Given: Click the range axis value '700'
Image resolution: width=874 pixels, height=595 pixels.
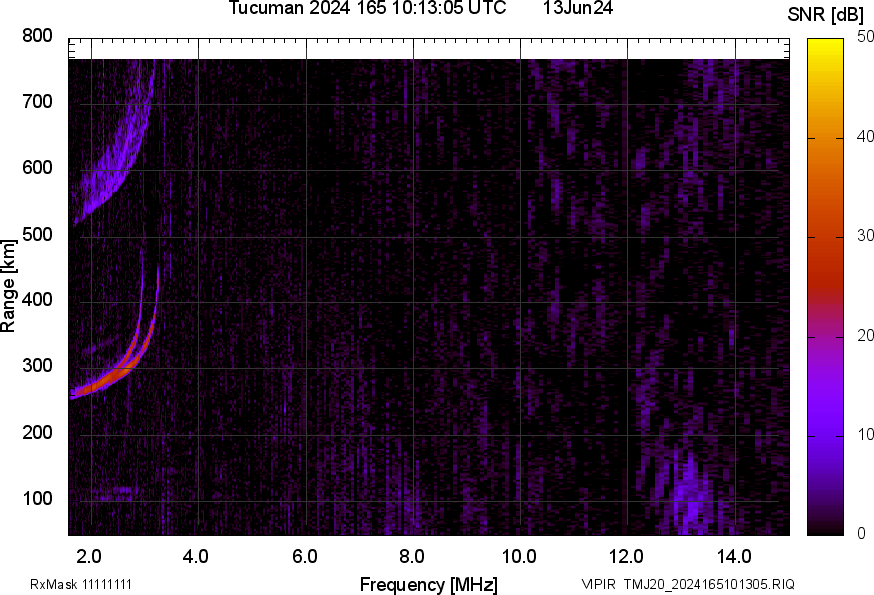Looking at the screenshot, I should point(37,101).
